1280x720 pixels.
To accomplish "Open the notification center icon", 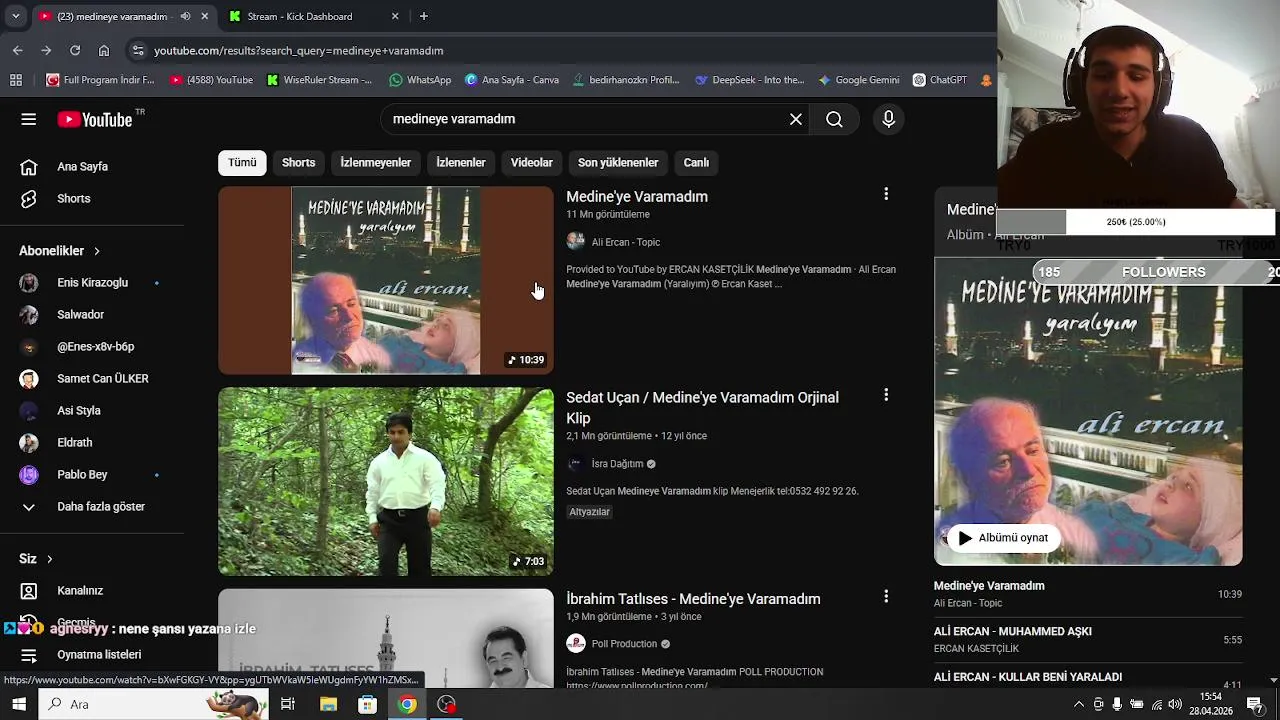I will tap(1255, 704).
